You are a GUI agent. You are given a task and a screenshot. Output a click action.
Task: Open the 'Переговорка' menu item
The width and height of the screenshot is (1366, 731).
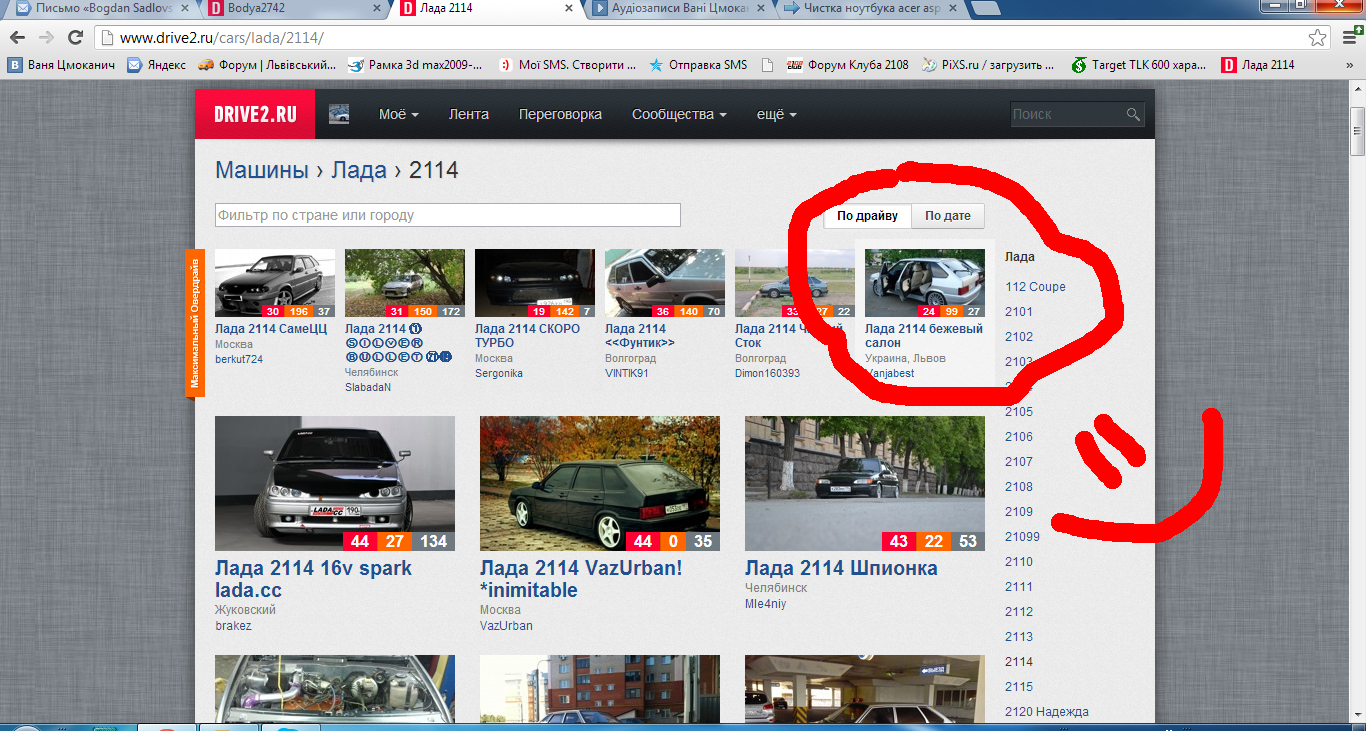coord(560,114)
